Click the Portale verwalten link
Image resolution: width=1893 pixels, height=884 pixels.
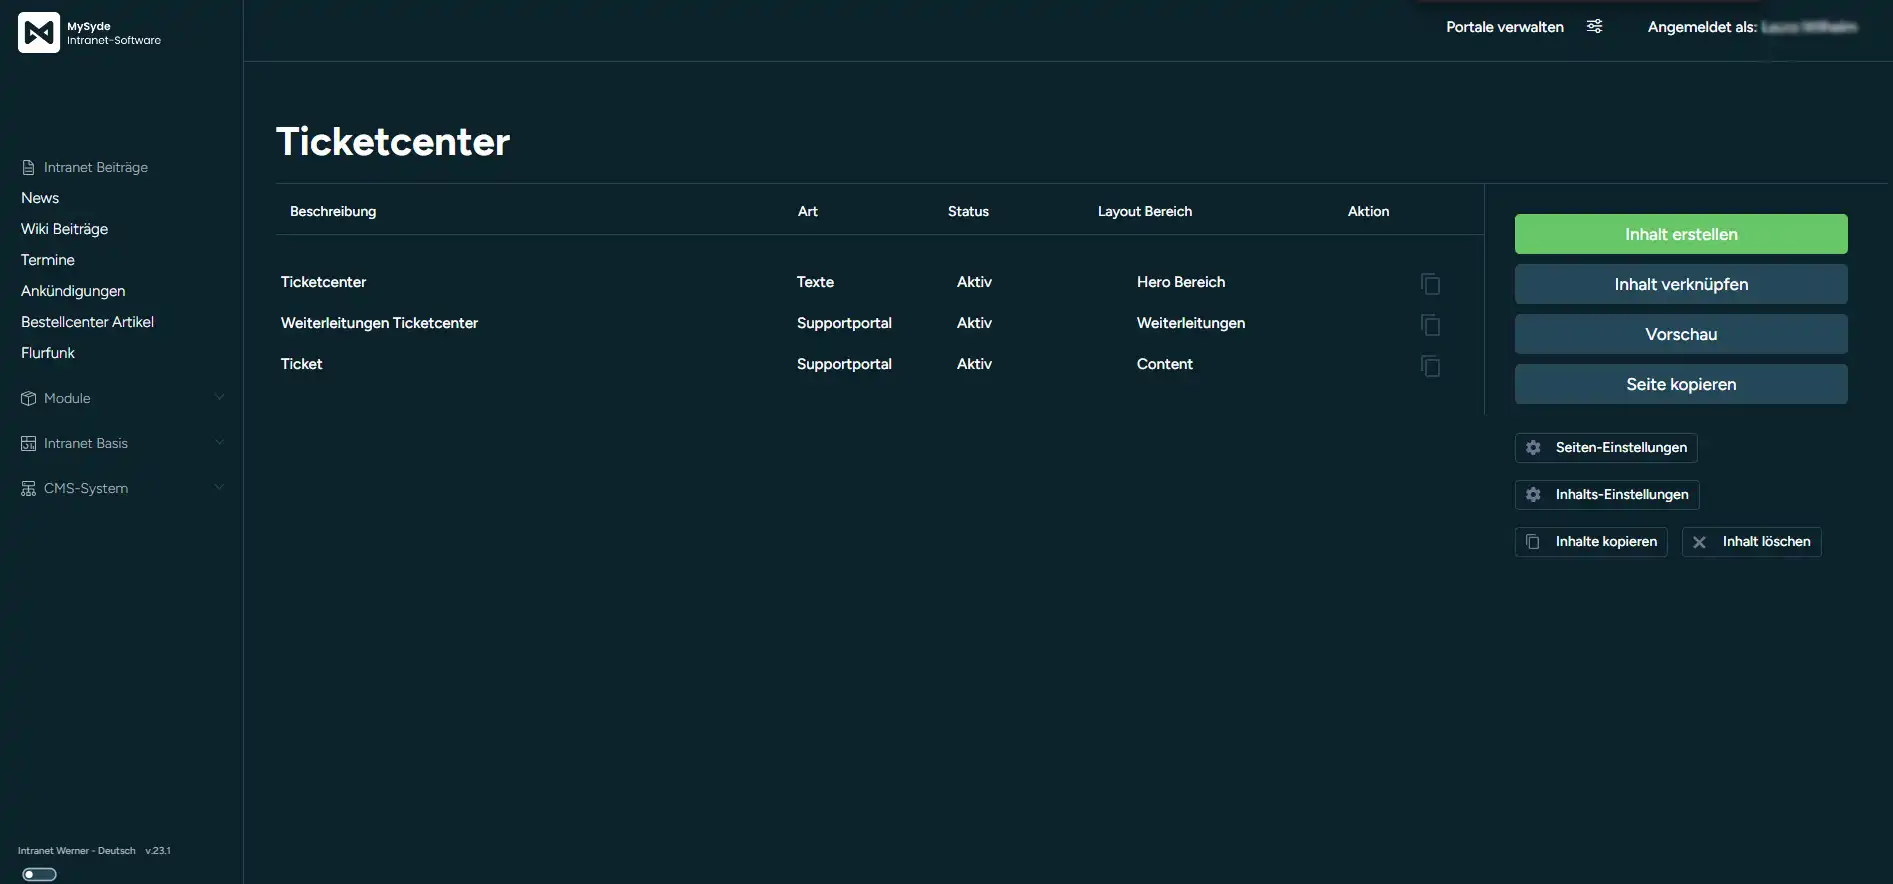click(x=1504, y=27)
